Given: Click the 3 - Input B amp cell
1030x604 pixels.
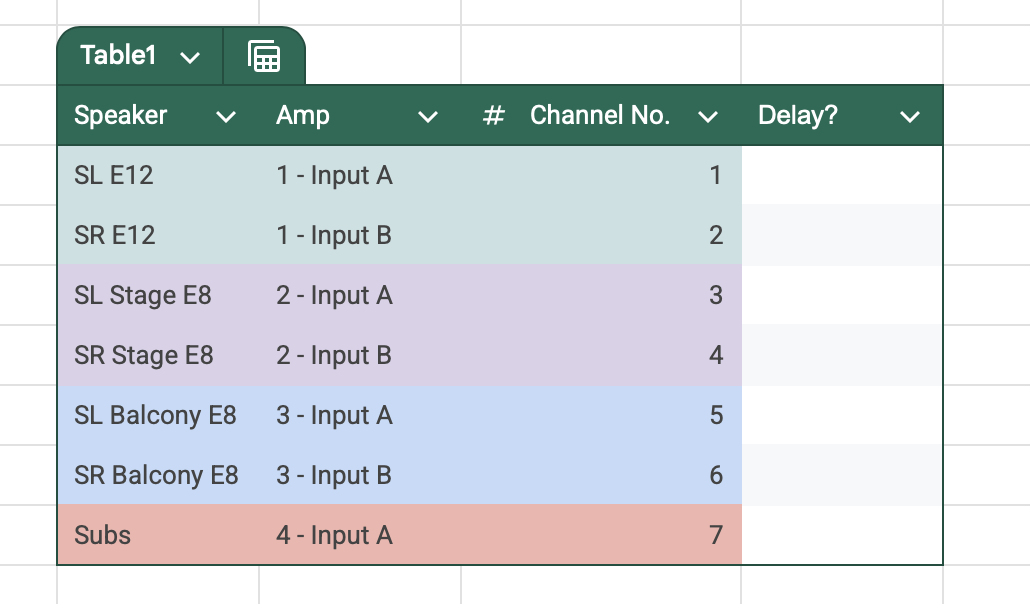Looking at the screenshot, I should (360, 475).
